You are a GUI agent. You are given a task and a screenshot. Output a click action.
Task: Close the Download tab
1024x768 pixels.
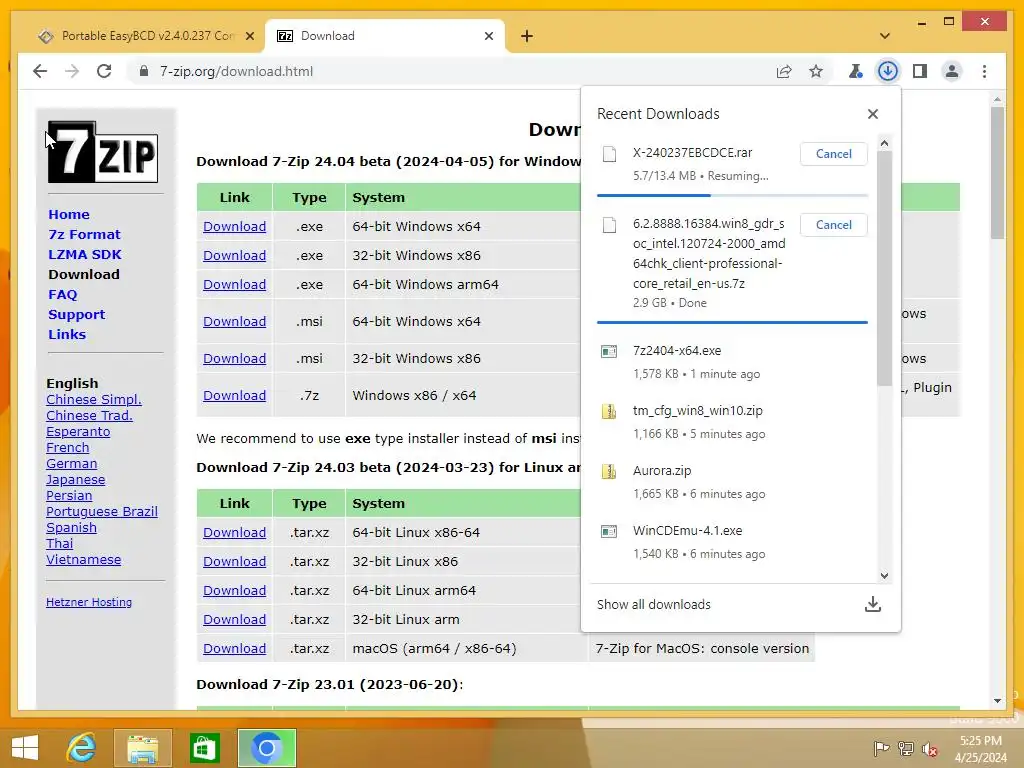(488, 36)
